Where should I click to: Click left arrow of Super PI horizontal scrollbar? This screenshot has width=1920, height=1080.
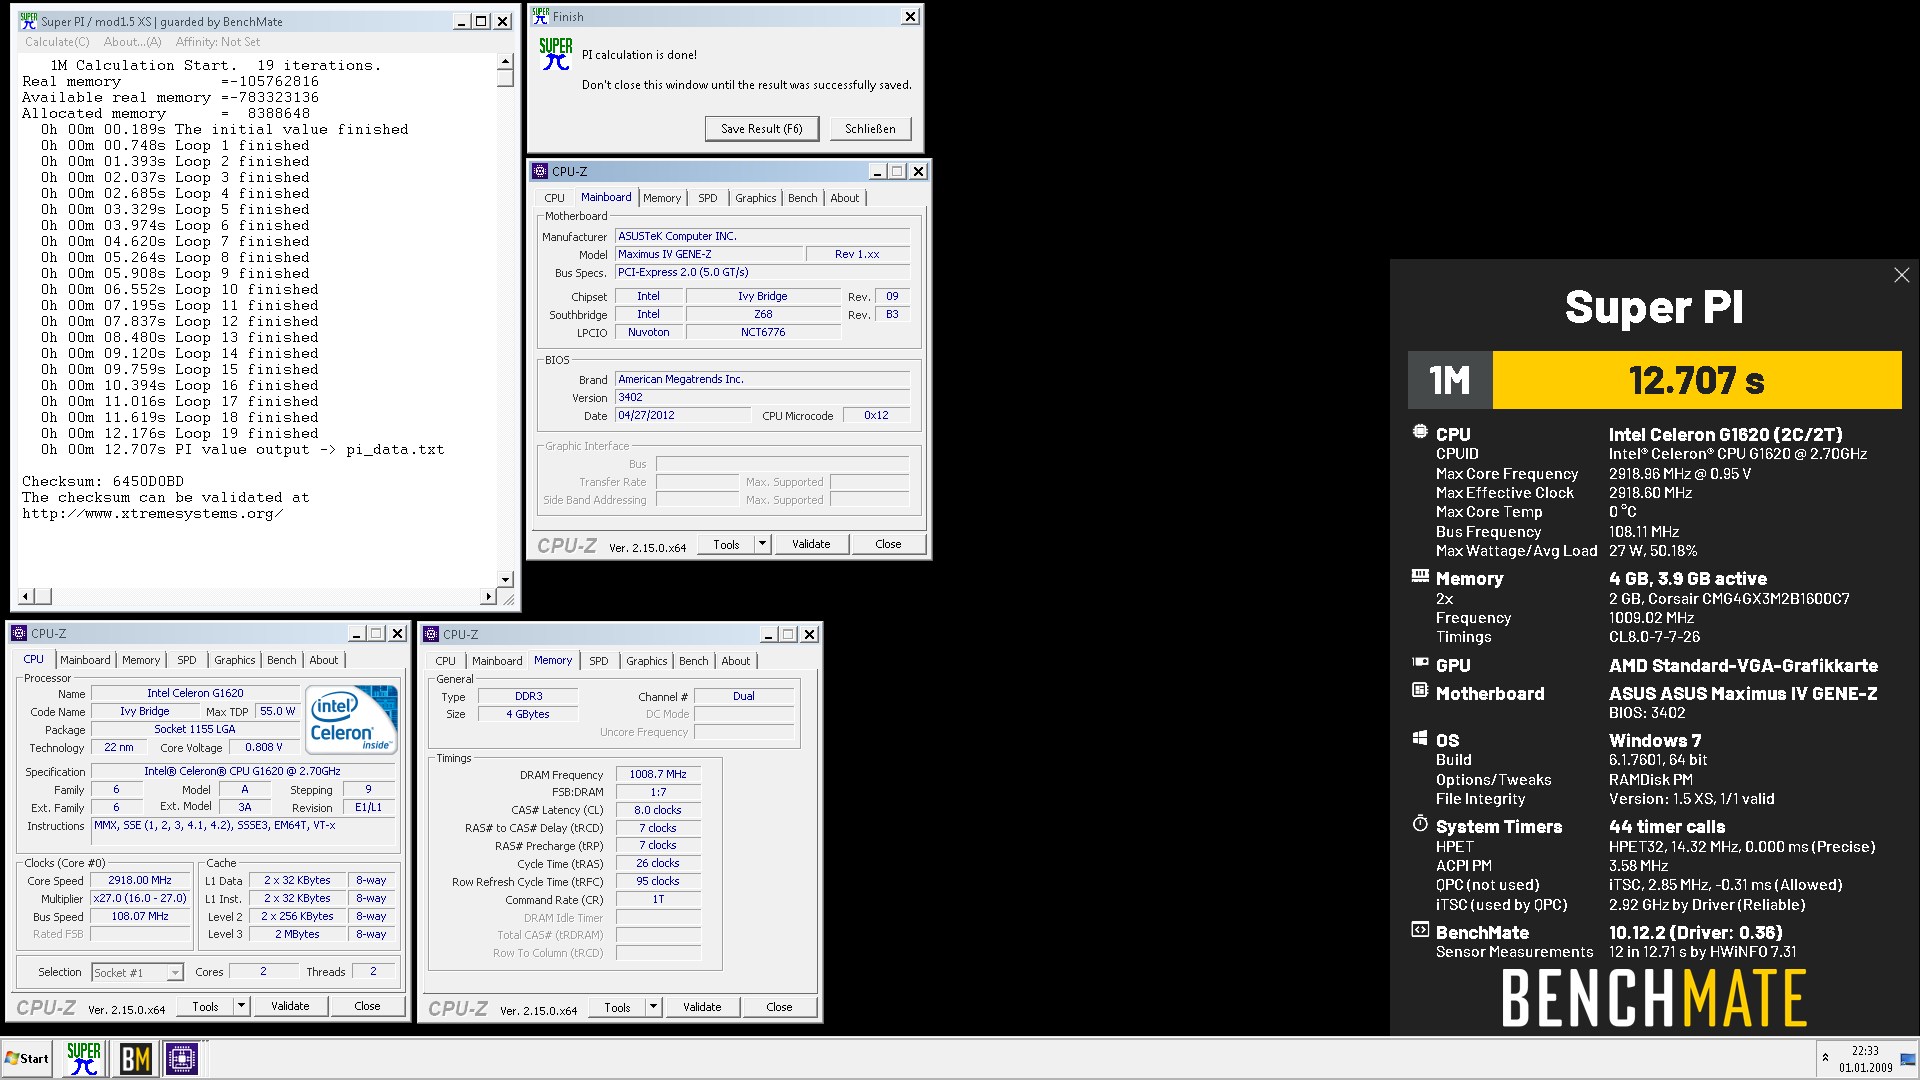pyautogui.click(x=26, y=597)
